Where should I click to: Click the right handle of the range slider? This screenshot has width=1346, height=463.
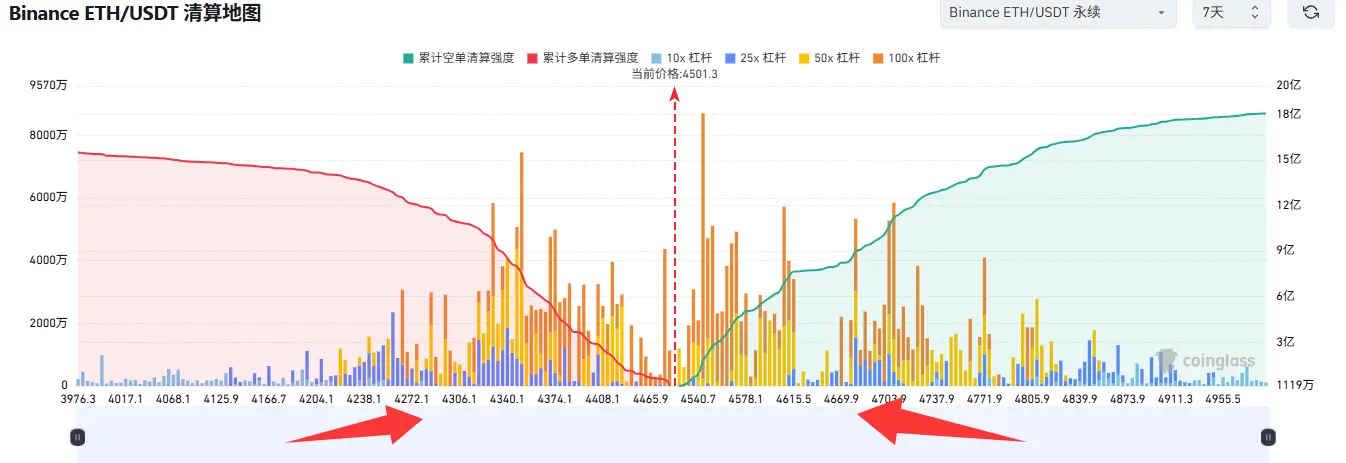[1268, 437]
